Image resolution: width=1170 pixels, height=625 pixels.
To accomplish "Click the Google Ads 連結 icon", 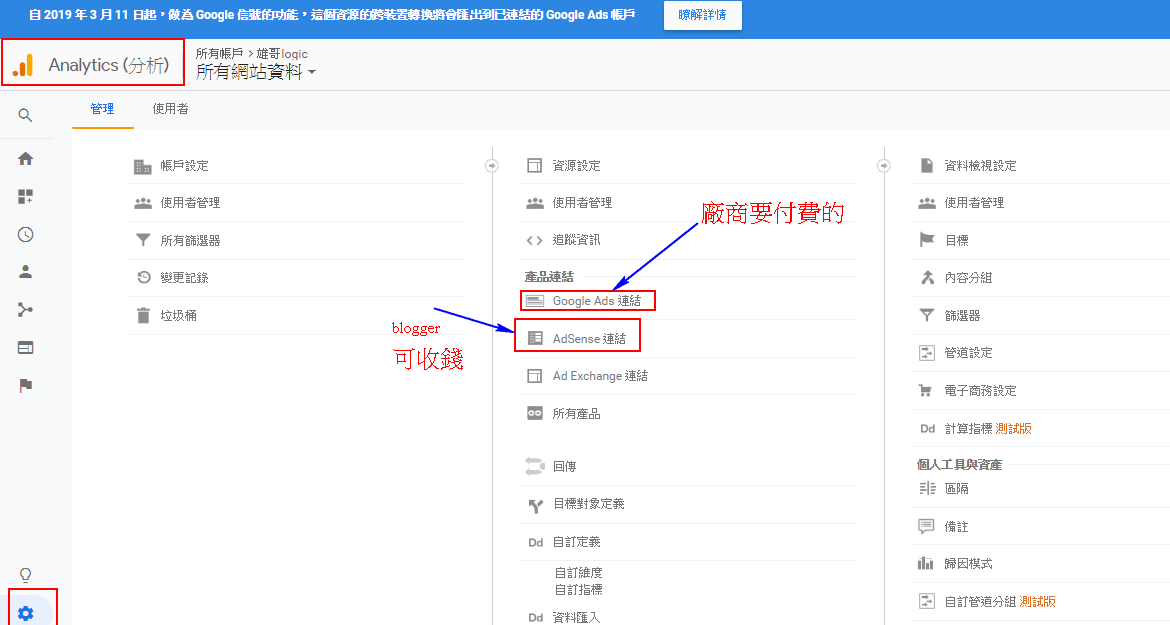I will click(x=535, y=301).
